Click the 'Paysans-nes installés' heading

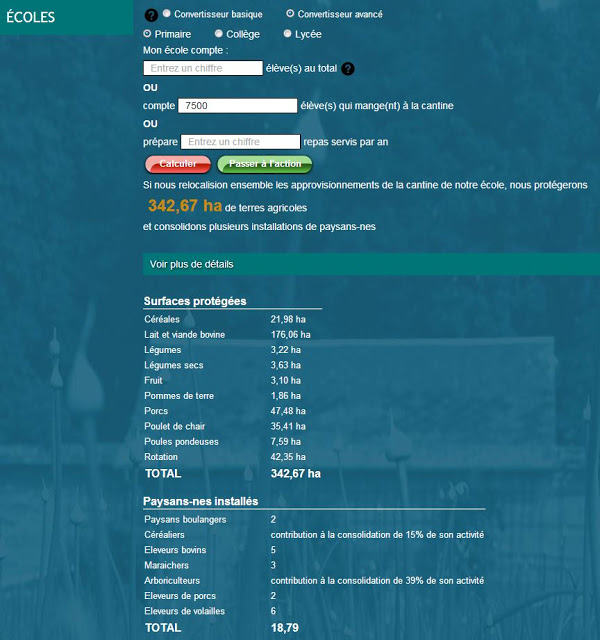coord(201,501)
